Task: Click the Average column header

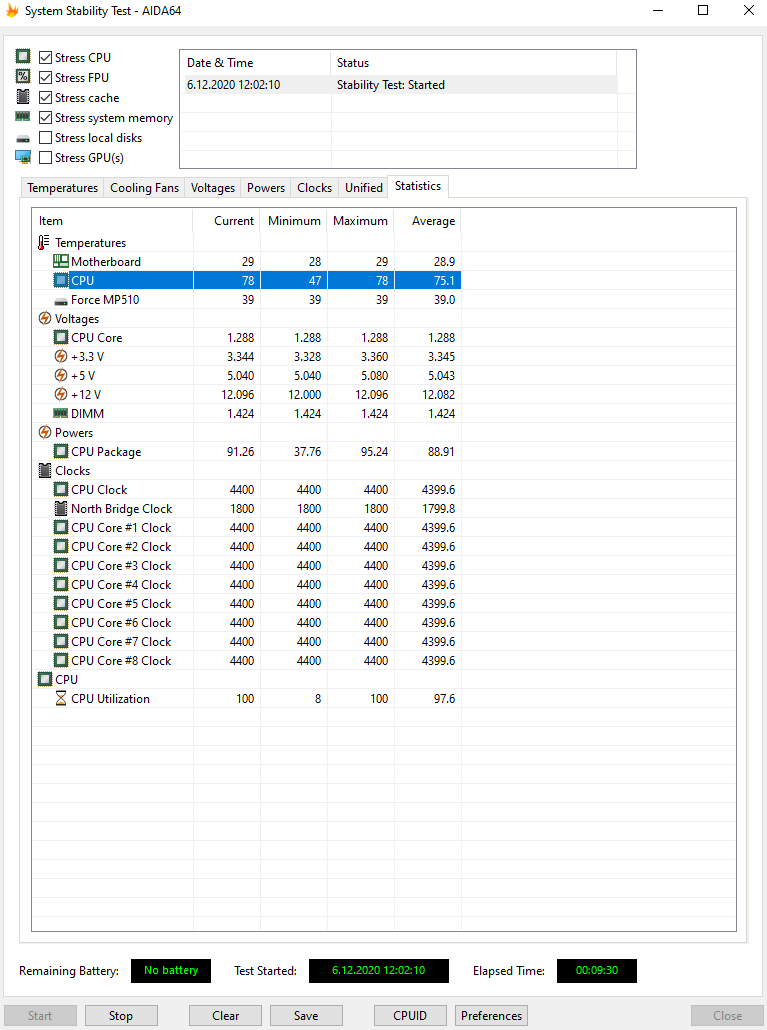Action: 427,221
